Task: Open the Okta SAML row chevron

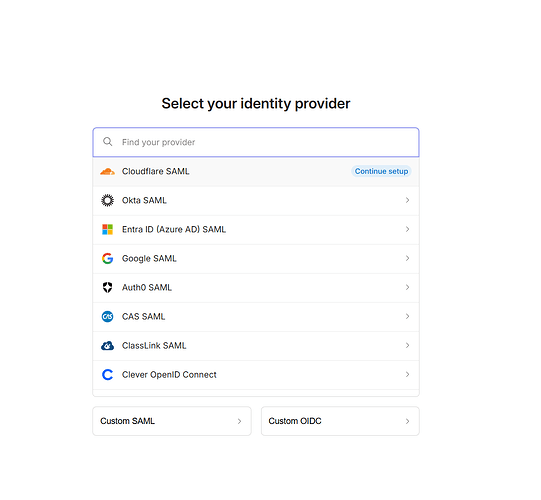Action: 407,200
